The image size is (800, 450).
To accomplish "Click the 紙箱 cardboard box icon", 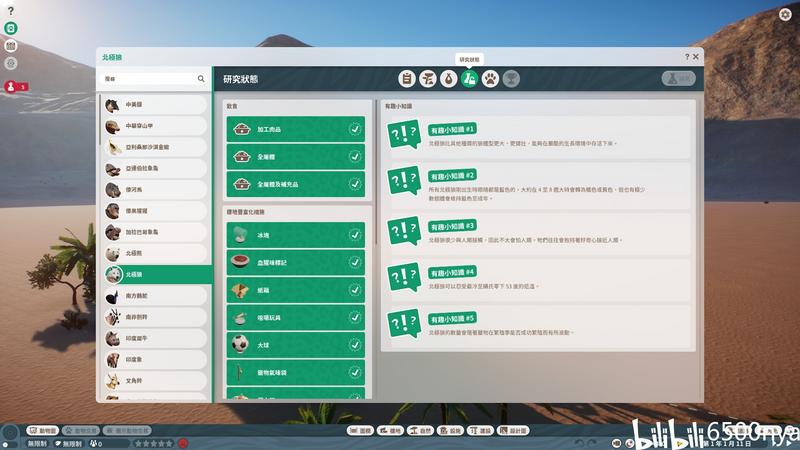I will [x=240, y=290].
